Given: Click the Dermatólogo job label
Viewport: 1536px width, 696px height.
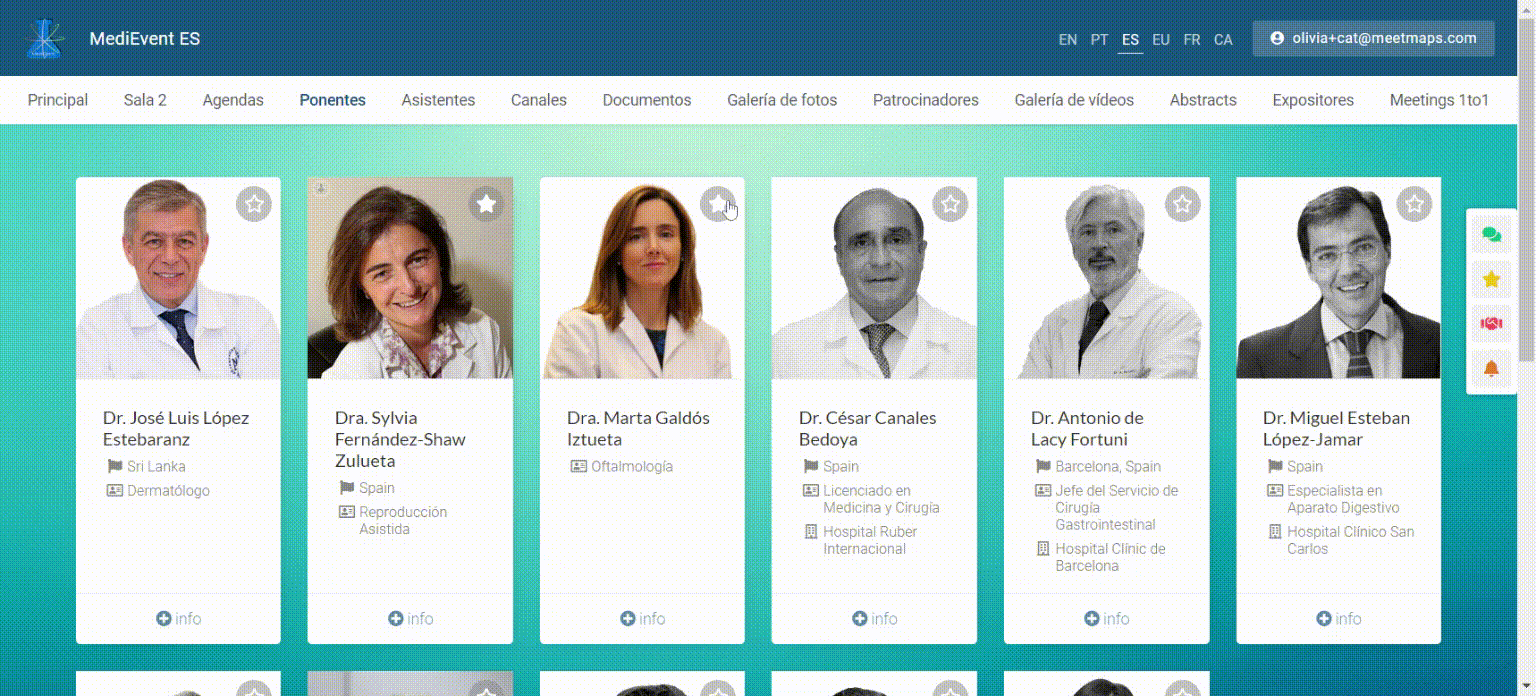Looking at the screenshot, I should pyautogui.click(x=168, y=491).
